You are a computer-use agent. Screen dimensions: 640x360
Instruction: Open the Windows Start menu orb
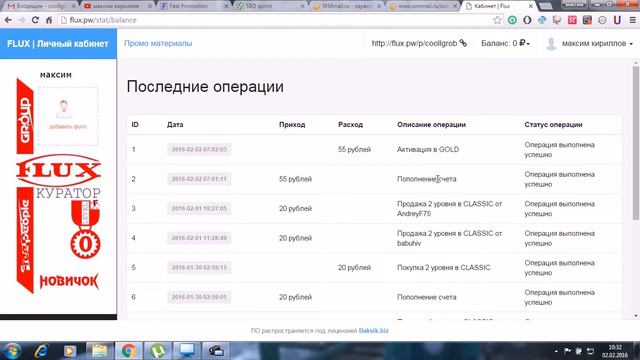pos(11,351)
